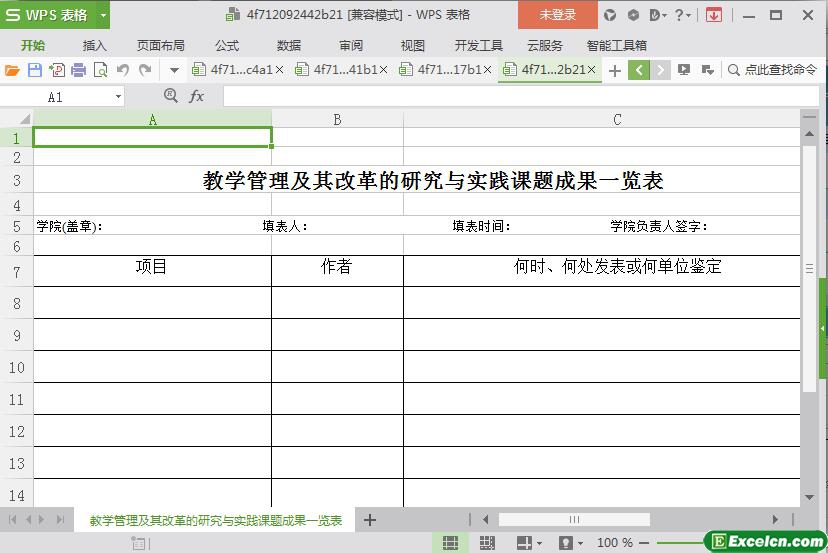Click the save icon in quick toolbar

point(34,70)
